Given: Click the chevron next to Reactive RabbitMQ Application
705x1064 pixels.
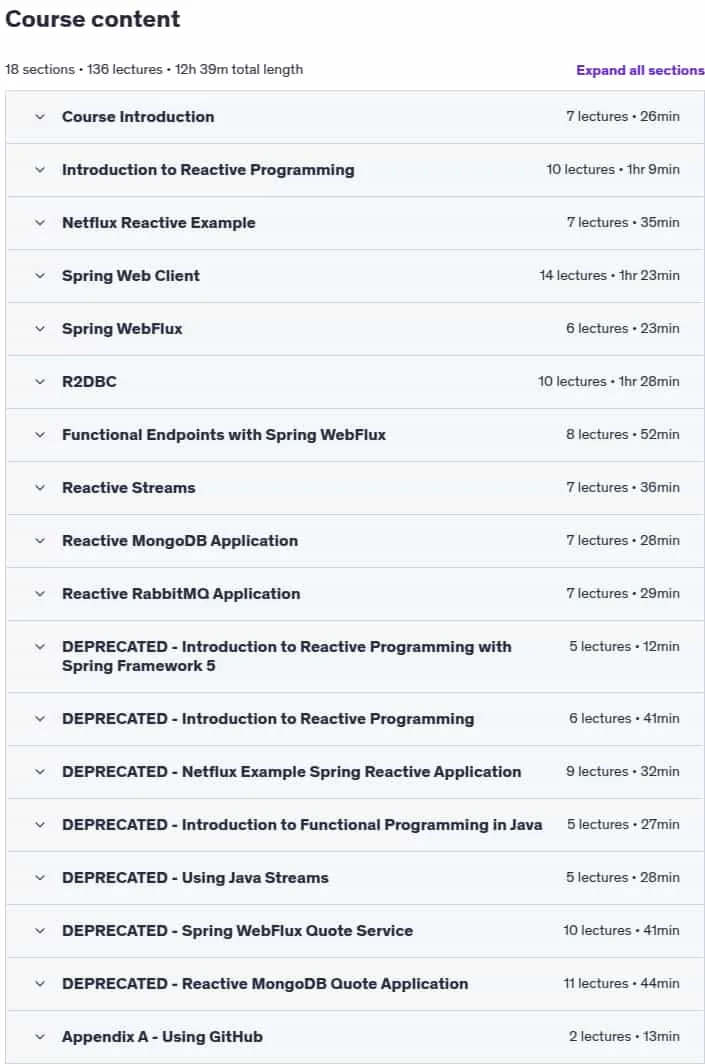Looking at the screenshot, I should (40, 593).
